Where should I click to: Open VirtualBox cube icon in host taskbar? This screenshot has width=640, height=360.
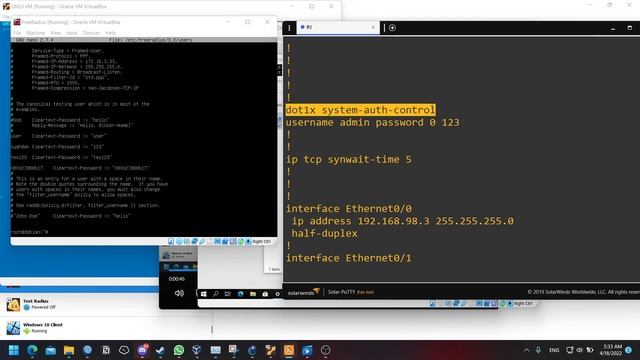coord(197,350)
